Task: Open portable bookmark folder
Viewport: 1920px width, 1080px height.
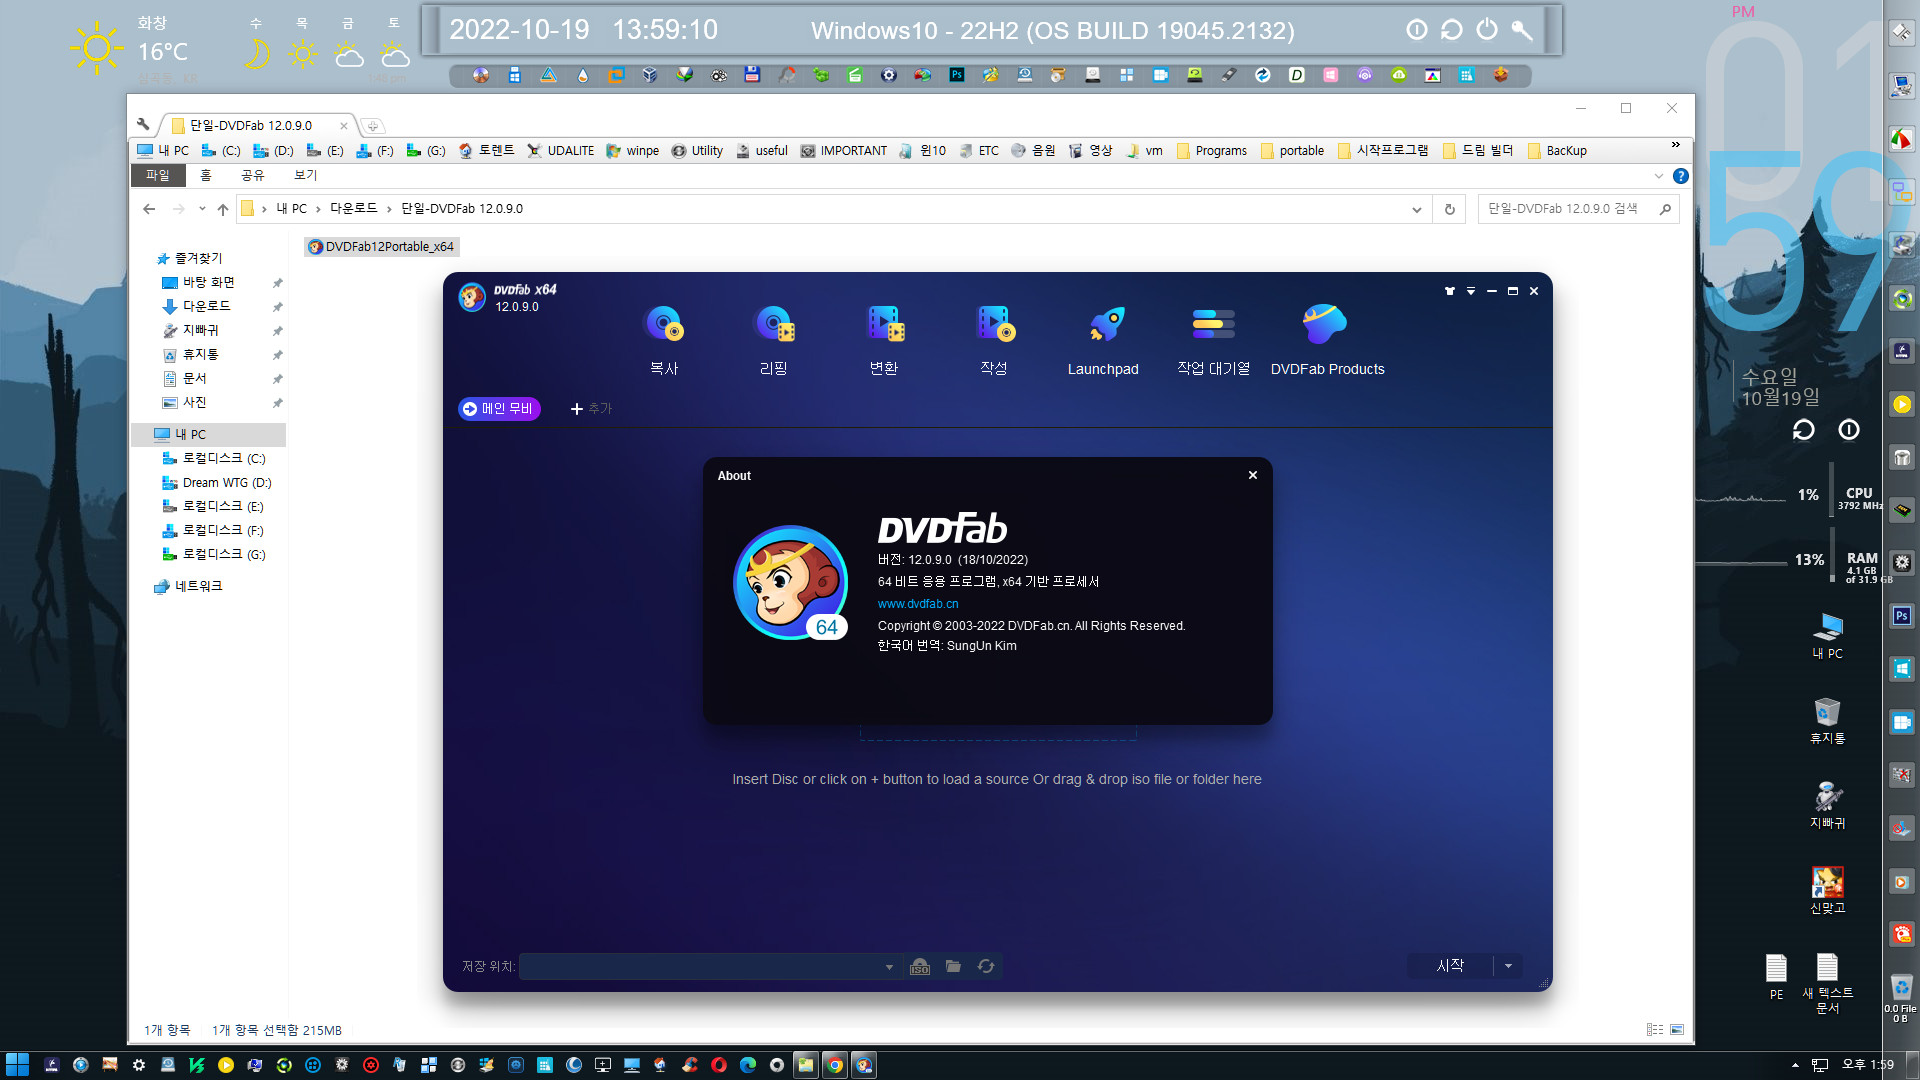Action: click(1292, 151)
